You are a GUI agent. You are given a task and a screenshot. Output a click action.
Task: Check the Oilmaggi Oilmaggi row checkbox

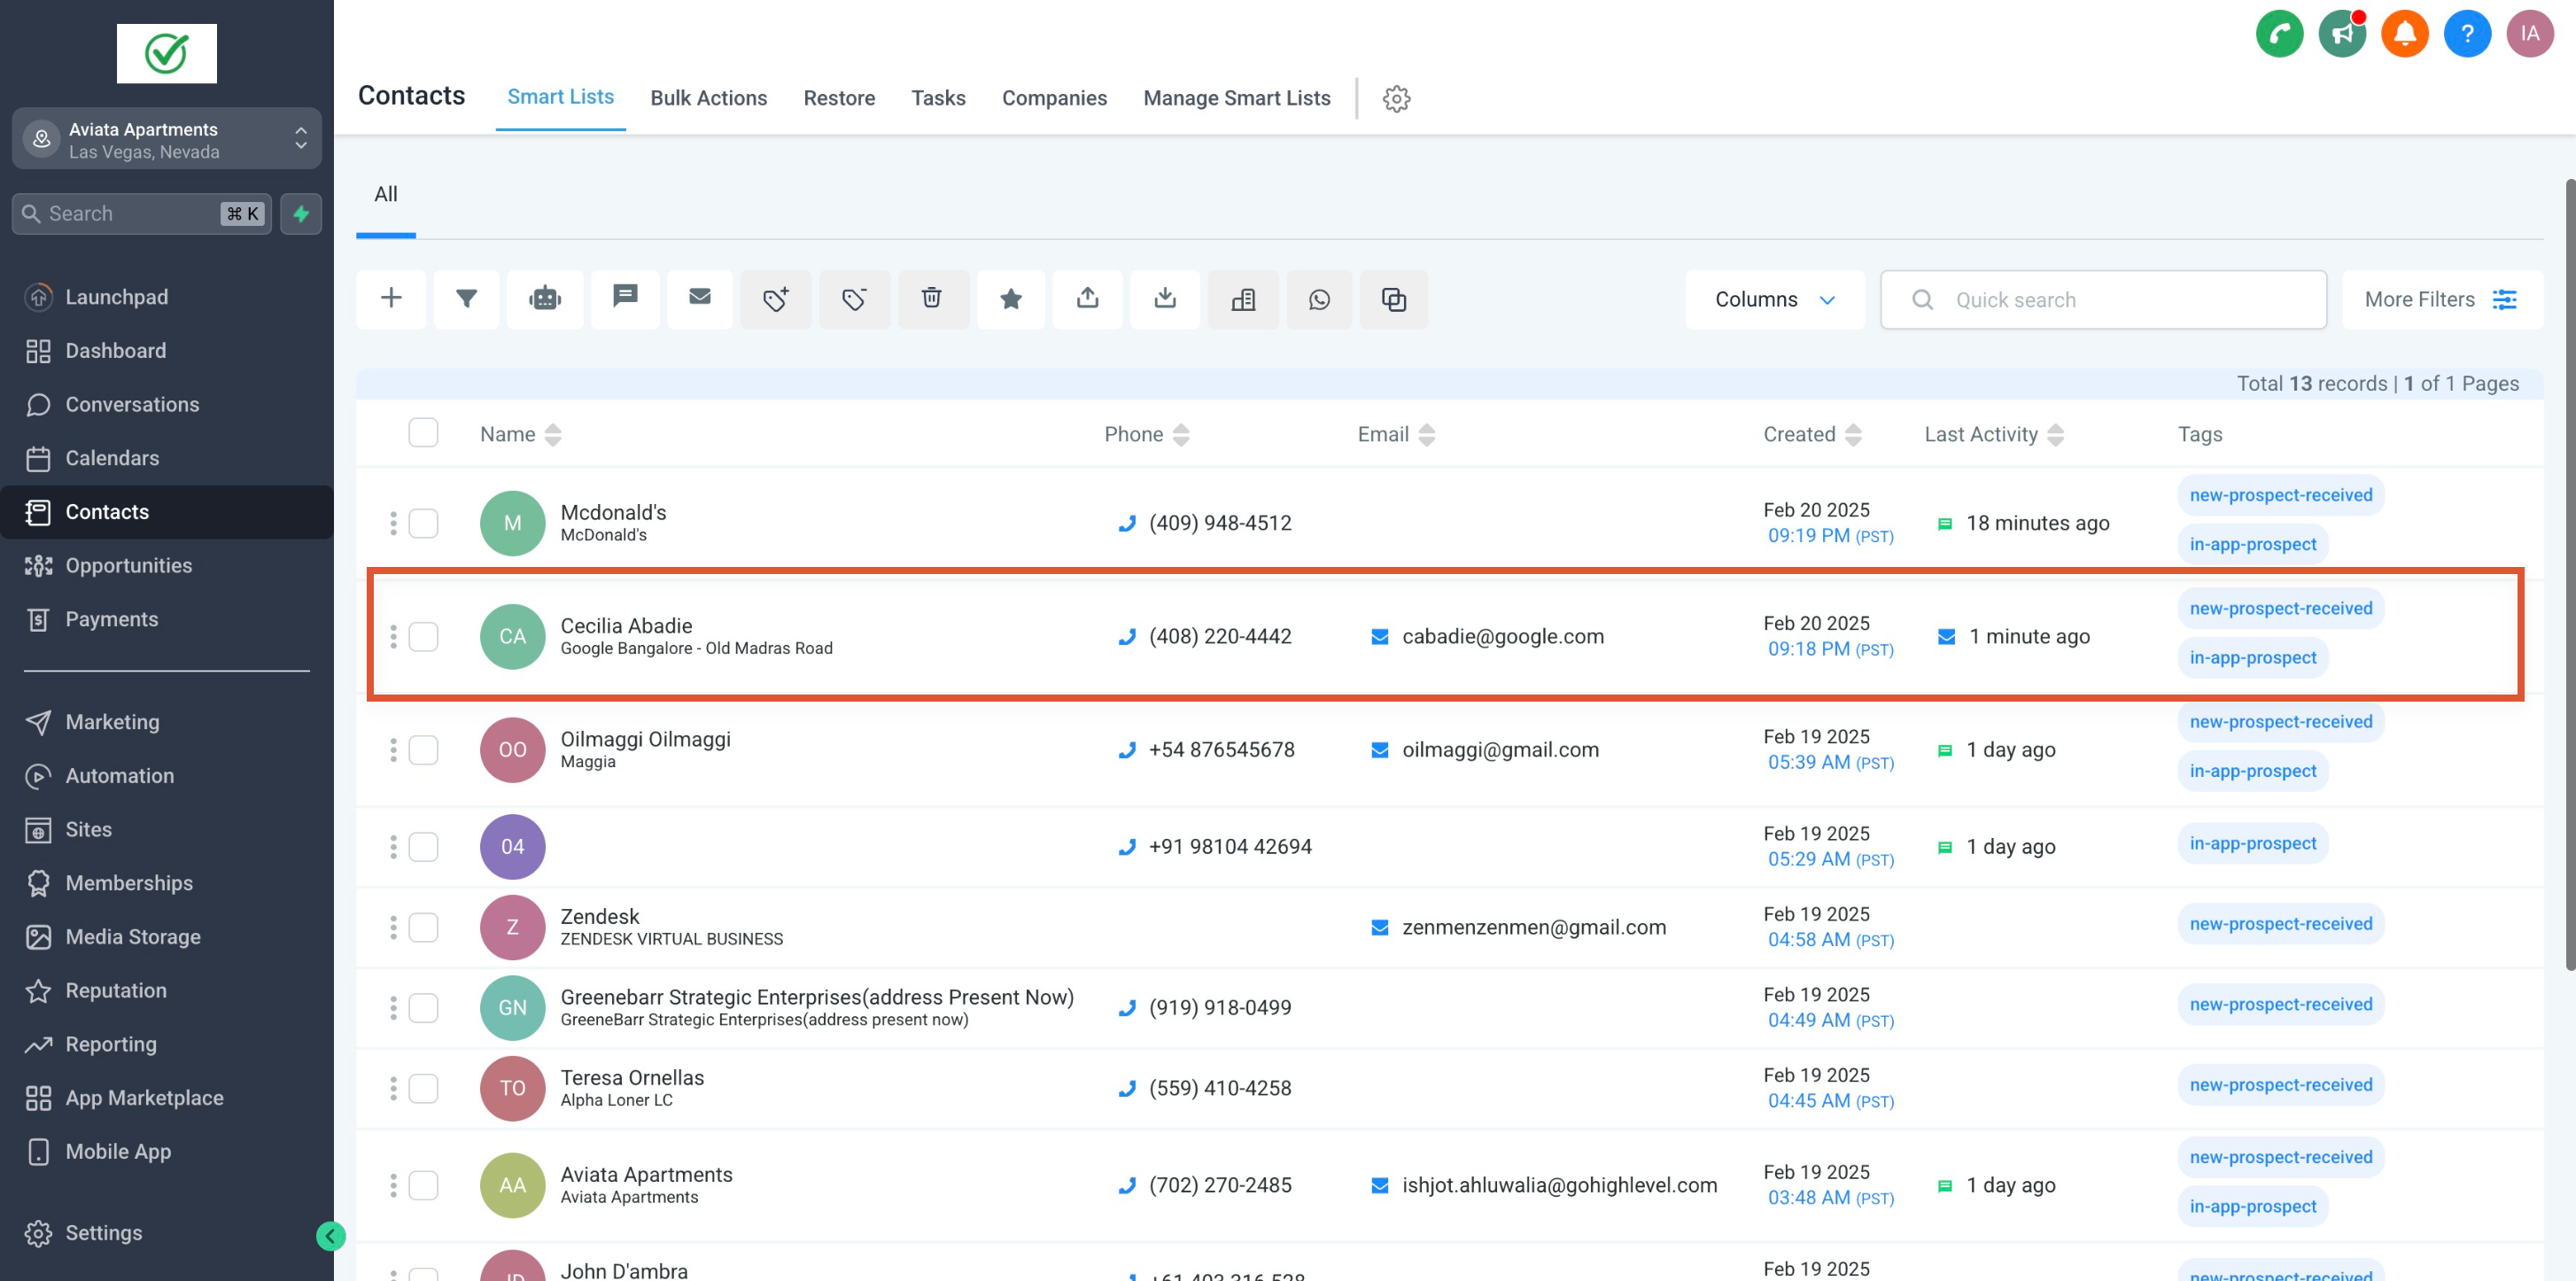tap(423, 750)
